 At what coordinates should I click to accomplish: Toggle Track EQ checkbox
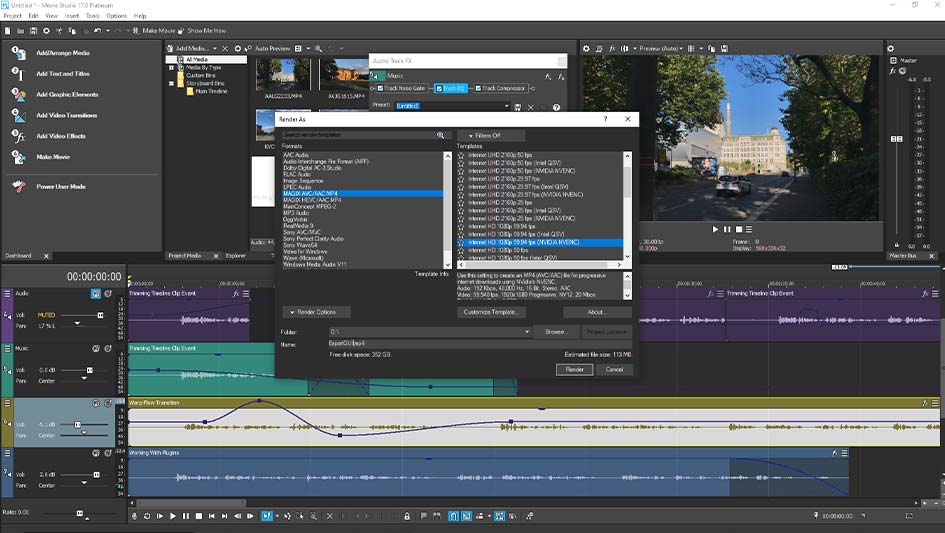point(439,89)
